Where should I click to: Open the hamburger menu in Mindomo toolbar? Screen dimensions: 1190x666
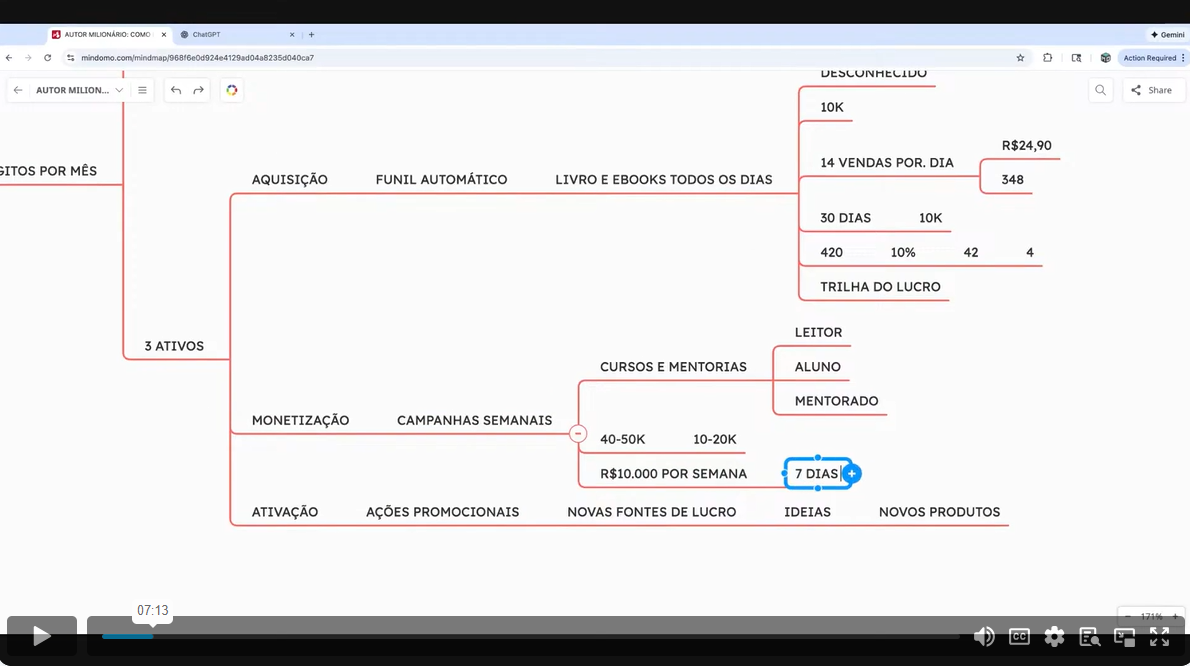tap(142, 90)
